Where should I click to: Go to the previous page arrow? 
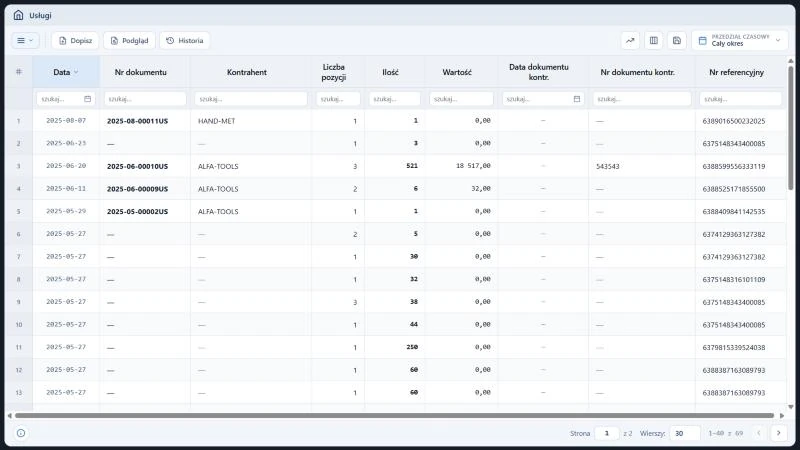coord(759,433)
